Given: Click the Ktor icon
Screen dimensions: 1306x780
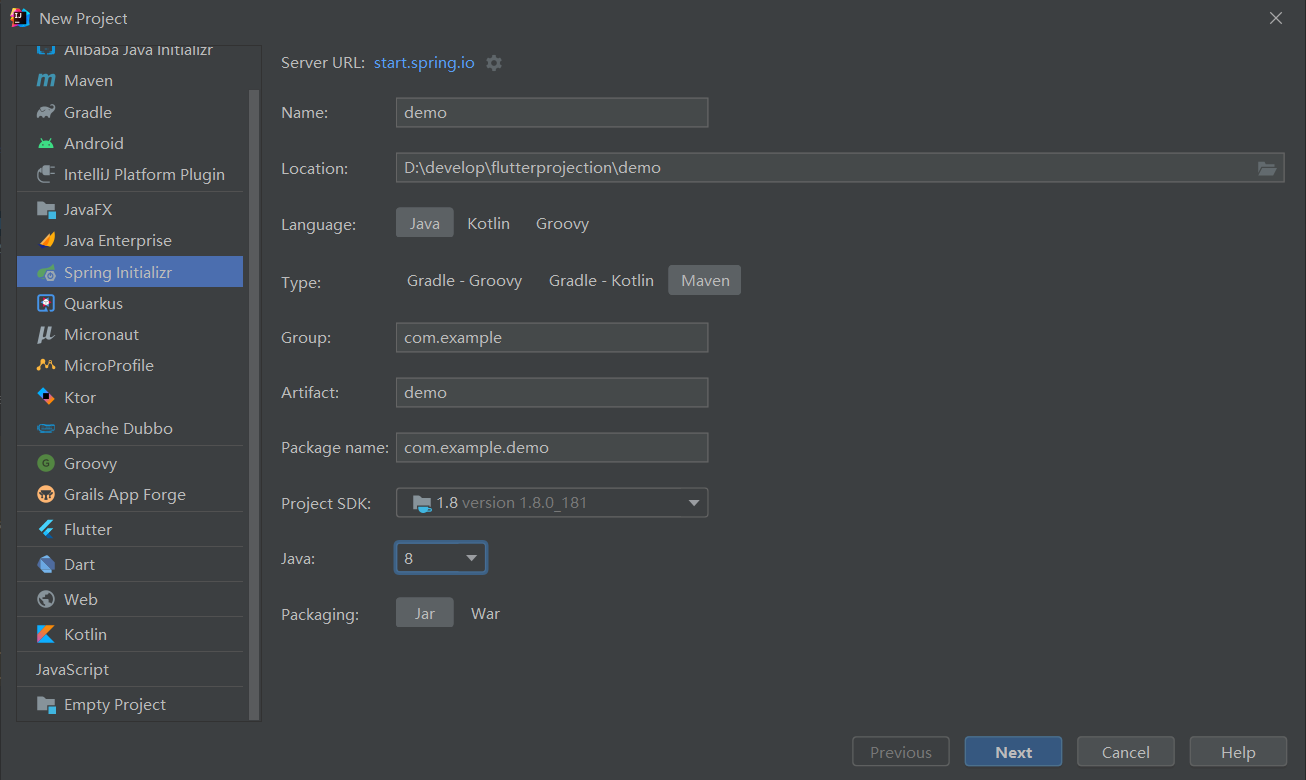Looking at the screenshot, I should pos(46,397).
